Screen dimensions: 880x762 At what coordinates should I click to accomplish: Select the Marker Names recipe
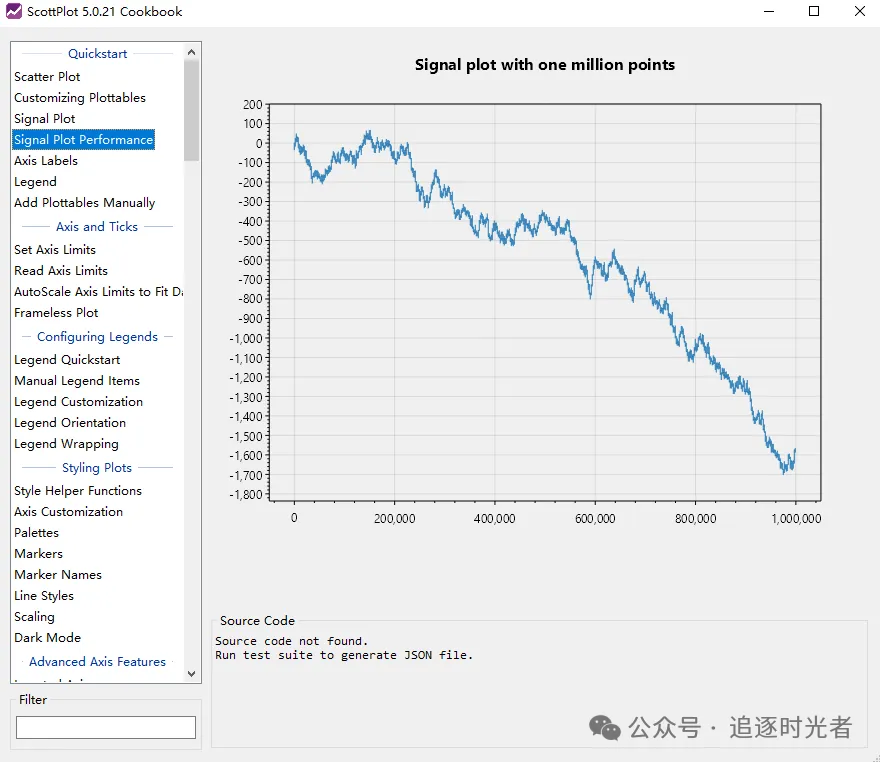coord(58,575)
